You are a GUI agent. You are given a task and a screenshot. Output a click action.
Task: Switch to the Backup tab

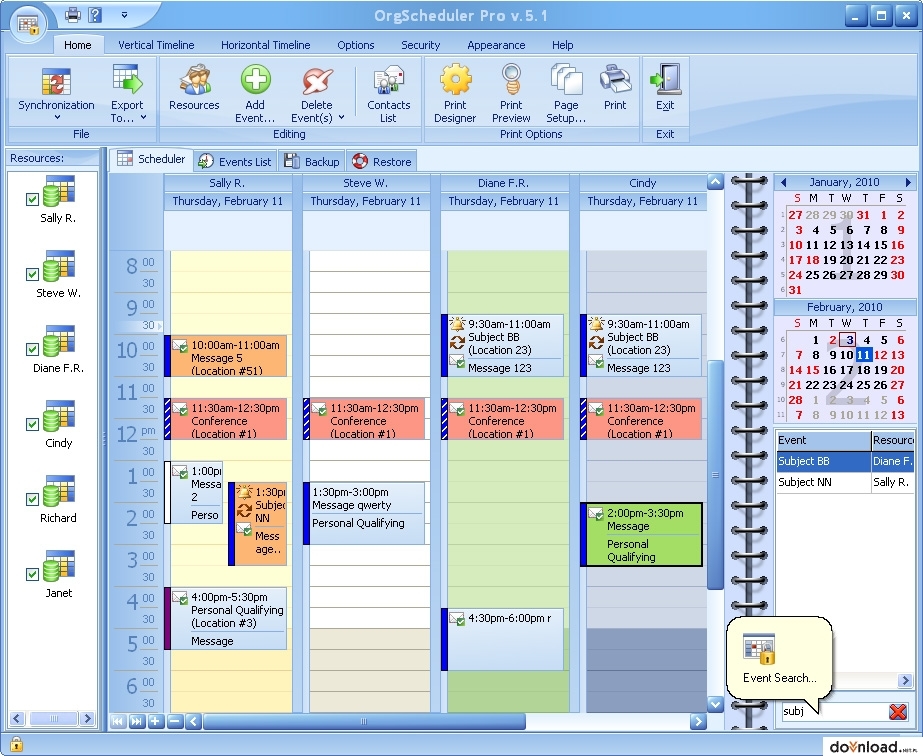(312, 161)
